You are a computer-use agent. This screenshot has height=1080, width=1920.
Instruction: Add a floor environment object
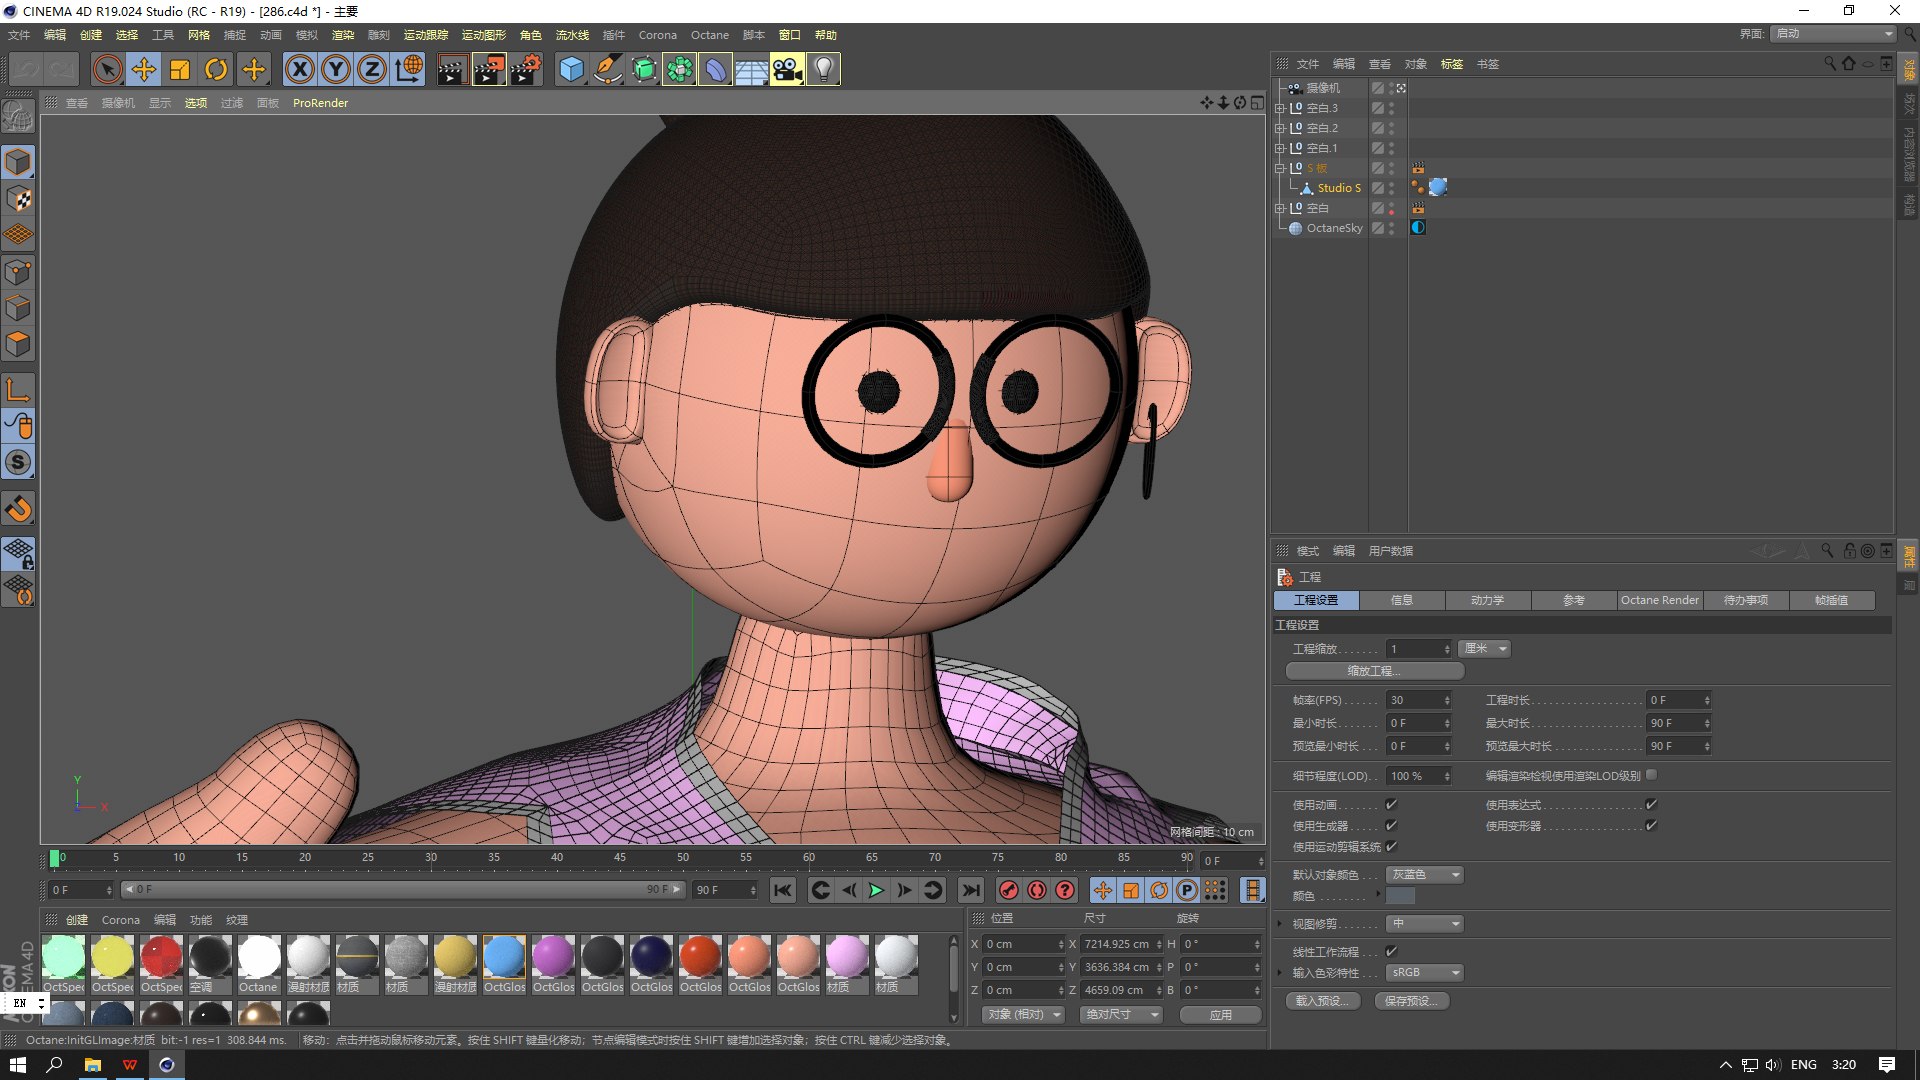pyautogui.click(x=751, y=69)
